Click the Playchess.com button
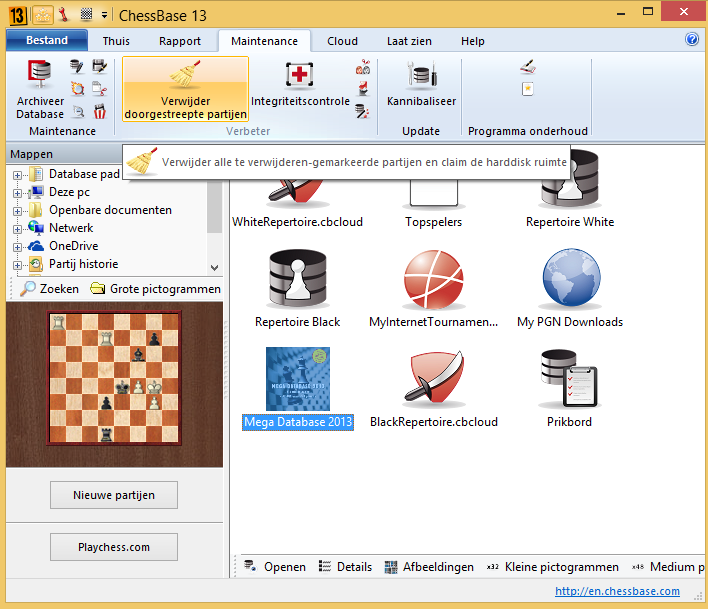The image size is (708, 609). (114, 547)
